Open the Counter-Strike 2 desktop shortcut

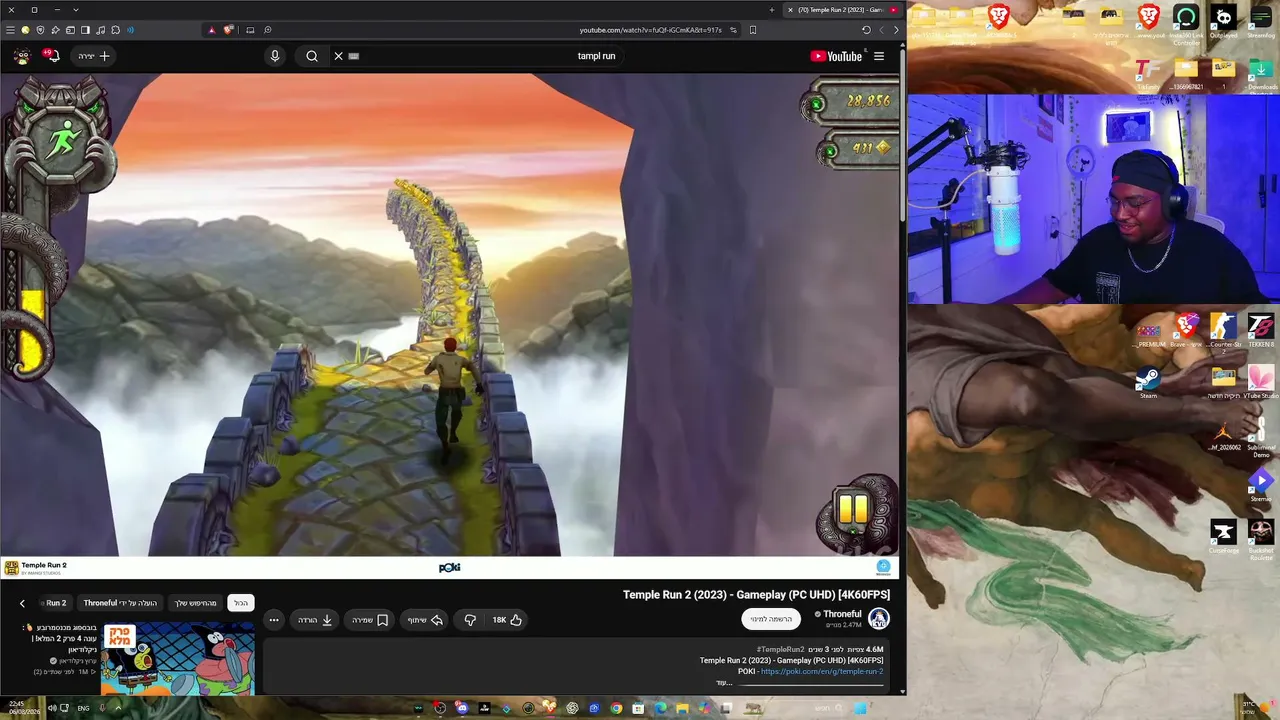(1223, 333)
